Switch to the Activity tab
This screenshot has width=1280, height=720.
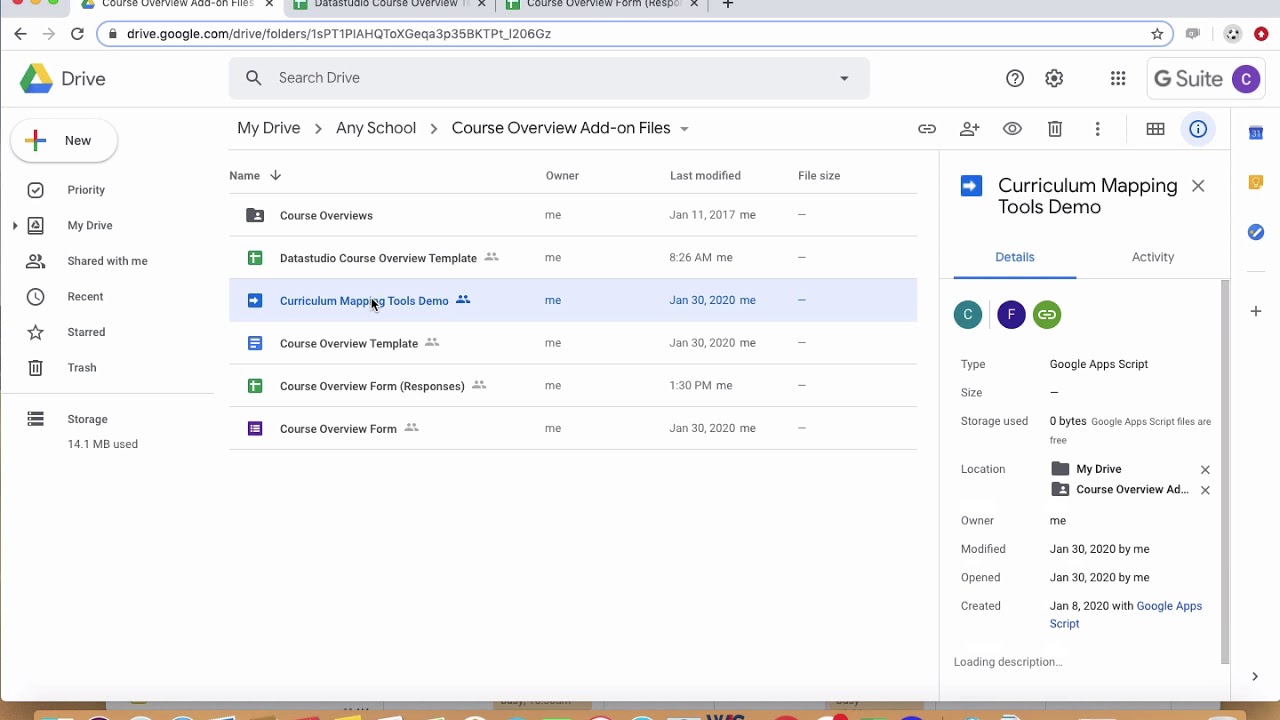(1152, 257)
